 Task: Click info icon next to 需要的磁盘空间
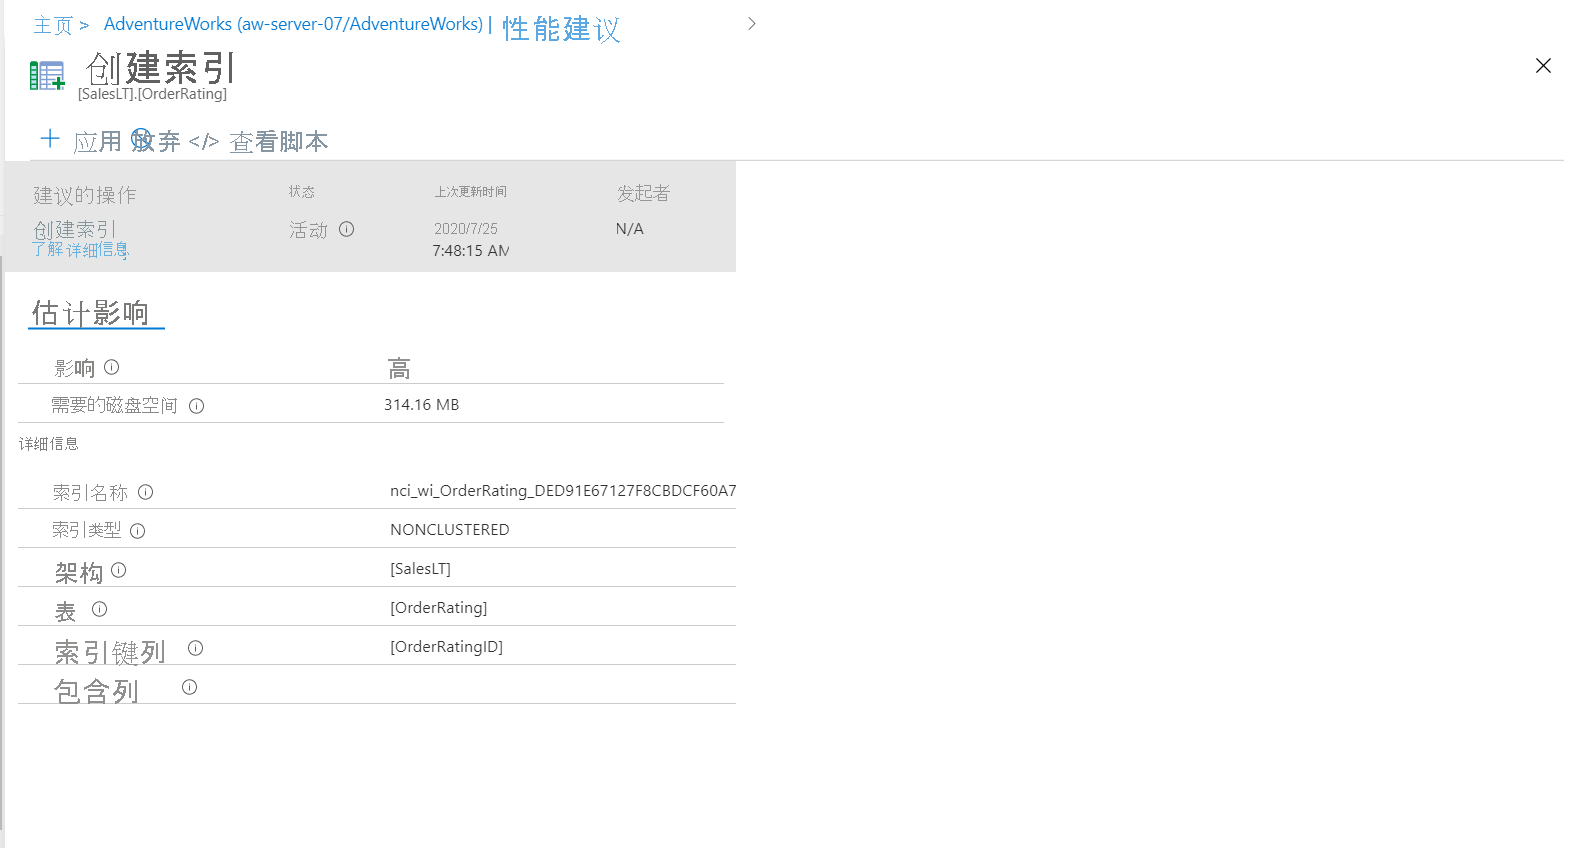[196, 406]
